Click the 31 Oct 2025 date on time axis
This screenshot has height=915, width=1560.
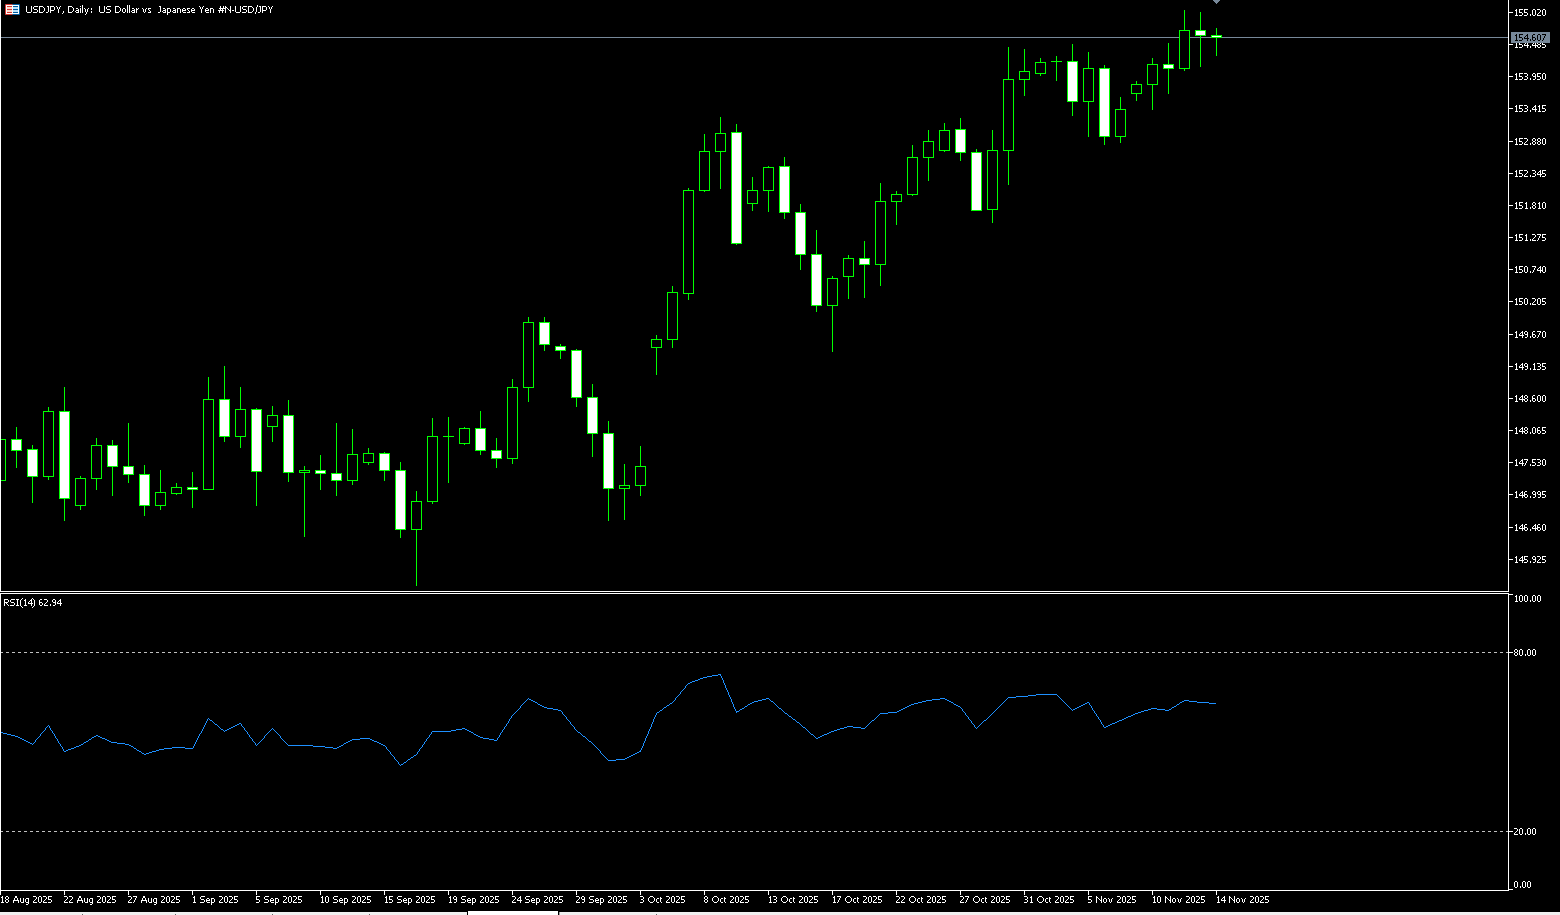point(1048,900)
